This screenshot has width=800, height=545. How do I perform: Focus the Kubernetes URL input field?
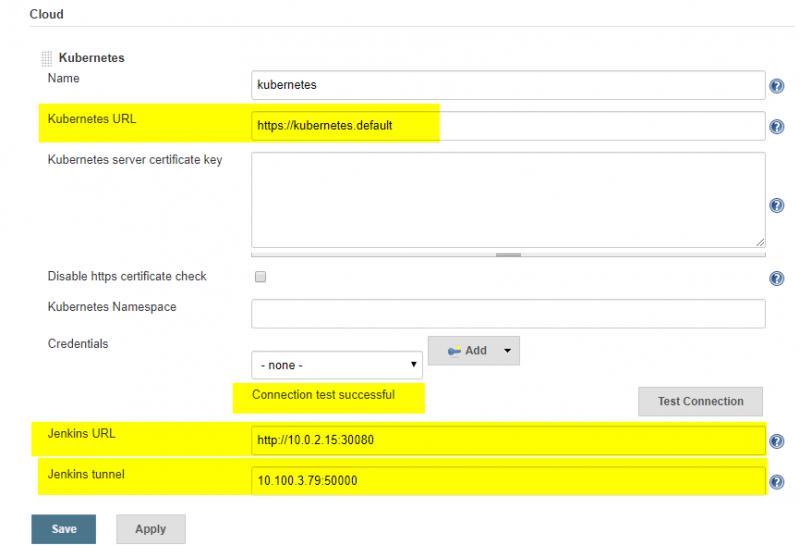point(508,126)
